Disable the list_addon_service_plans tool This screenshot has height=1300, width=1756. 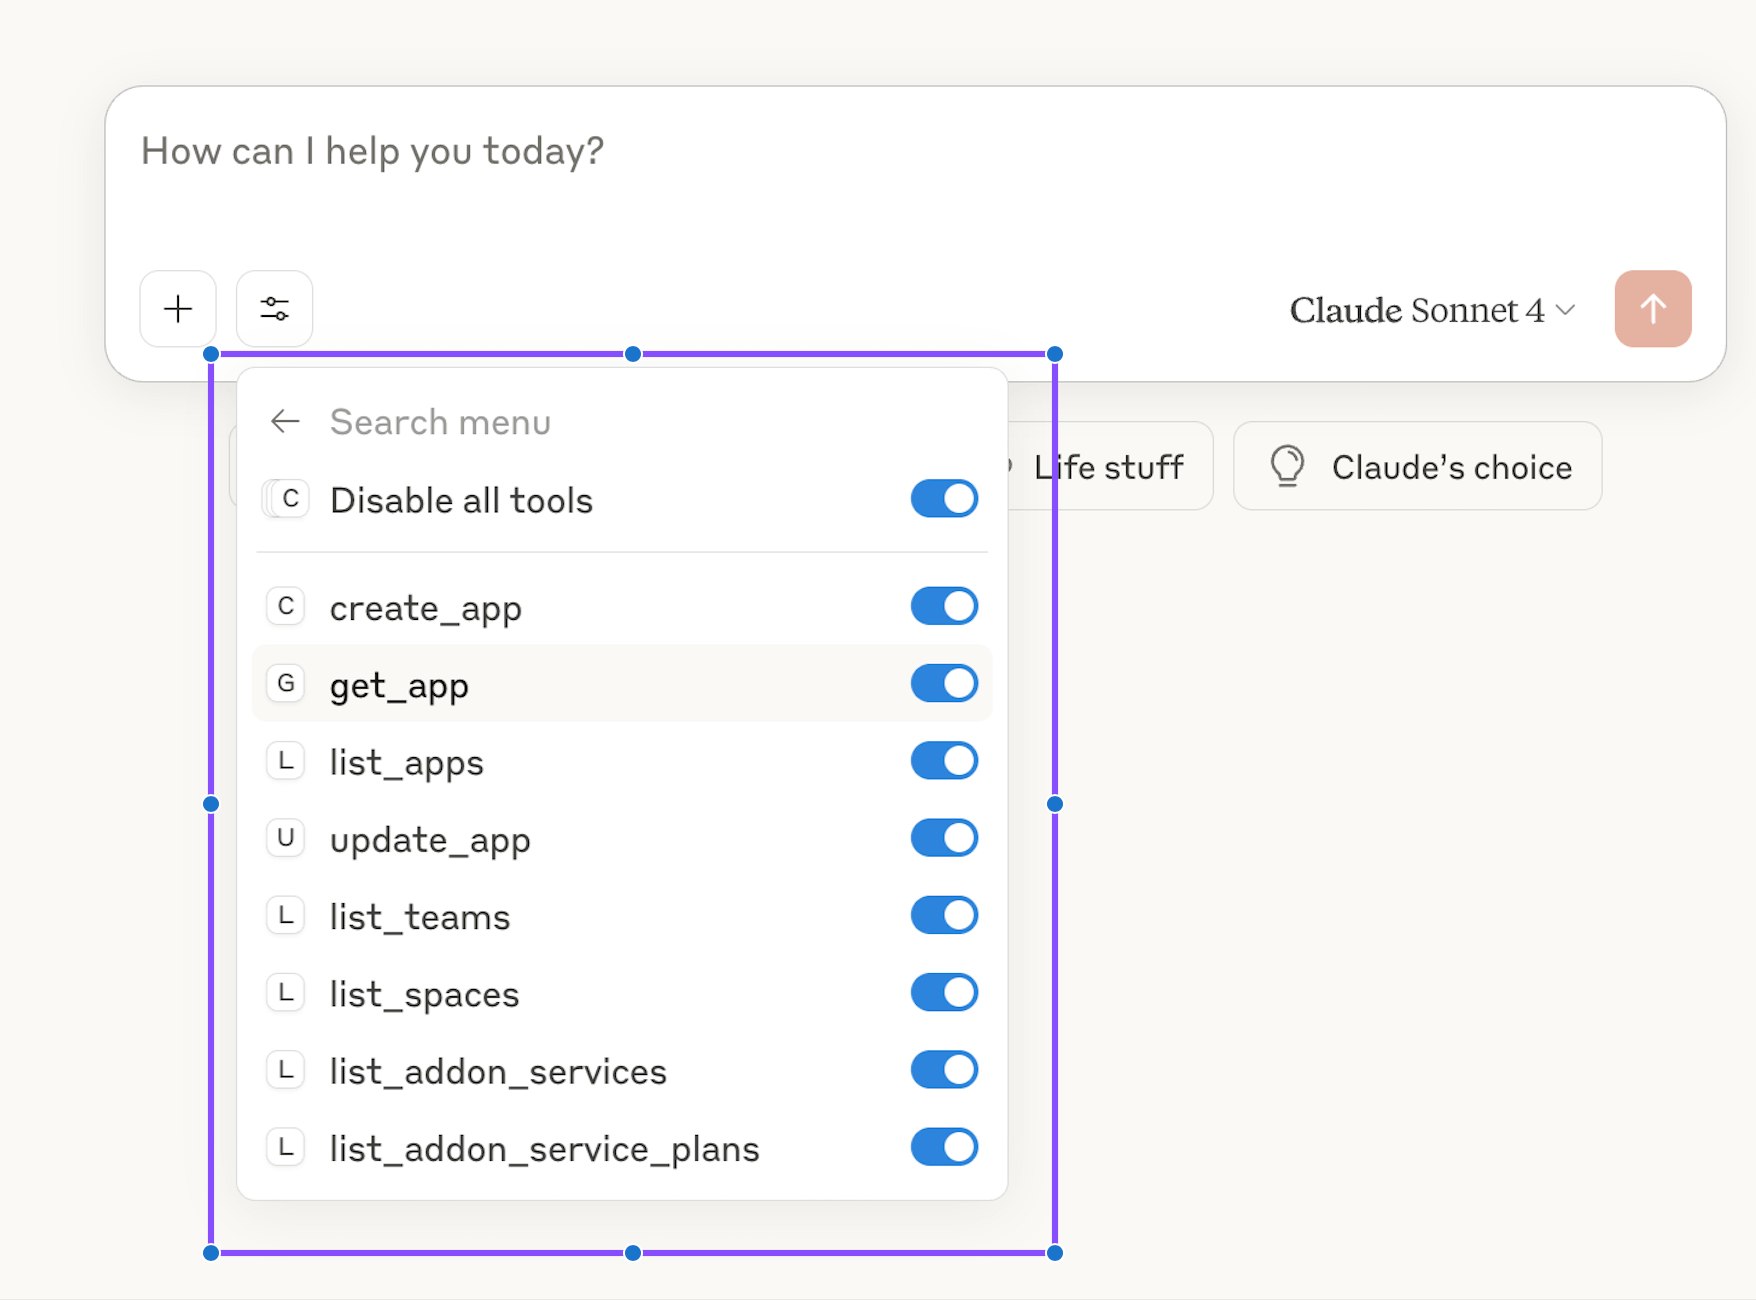click(x=943, y=1147)
